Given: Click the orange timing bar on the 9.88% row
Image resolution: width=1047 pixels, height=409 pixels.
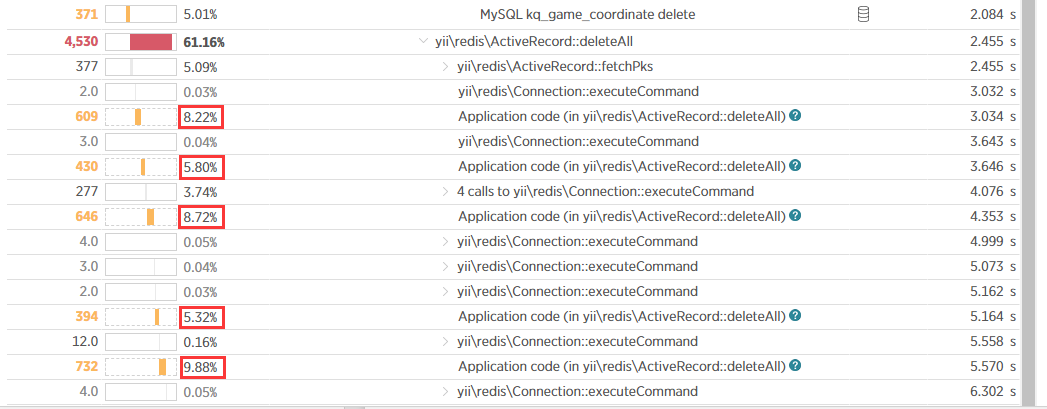Looking at the screenshot, I should point(162,366).
